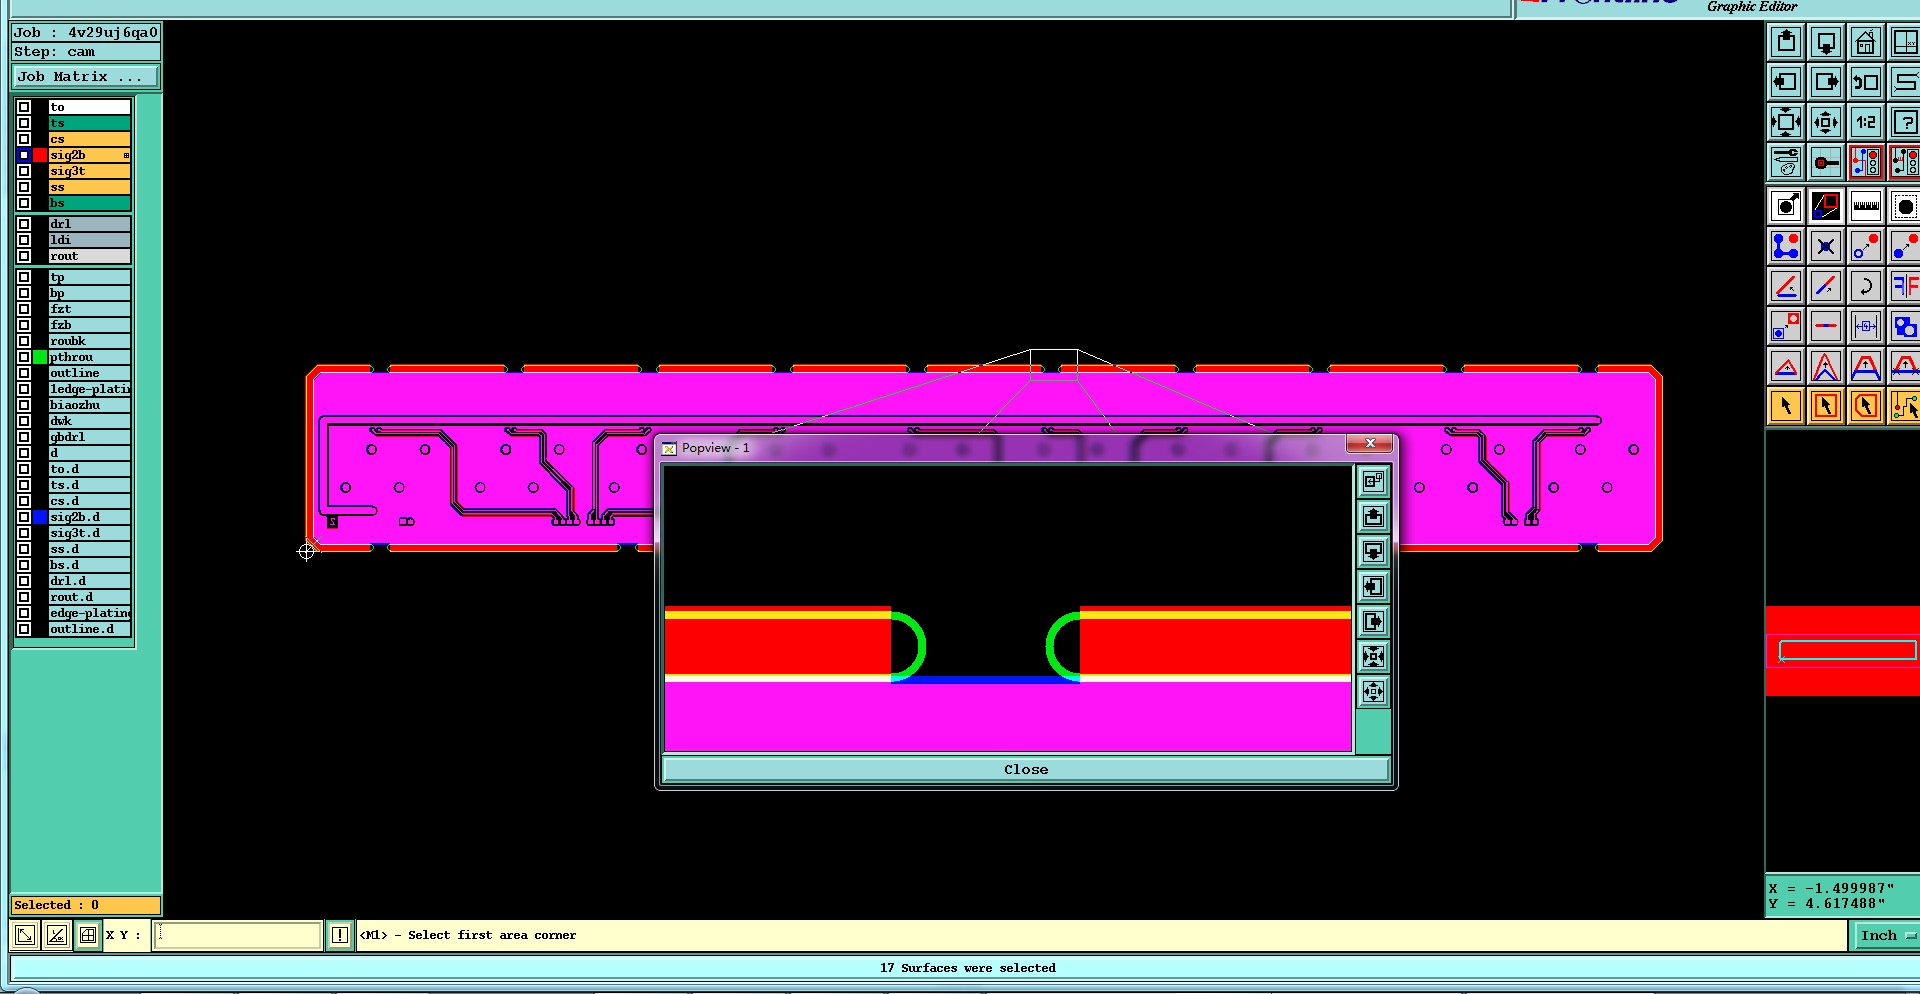Select the 'outline.d' layer row
The height and width of the screenshot is (994, 1920).
(90, 629)
